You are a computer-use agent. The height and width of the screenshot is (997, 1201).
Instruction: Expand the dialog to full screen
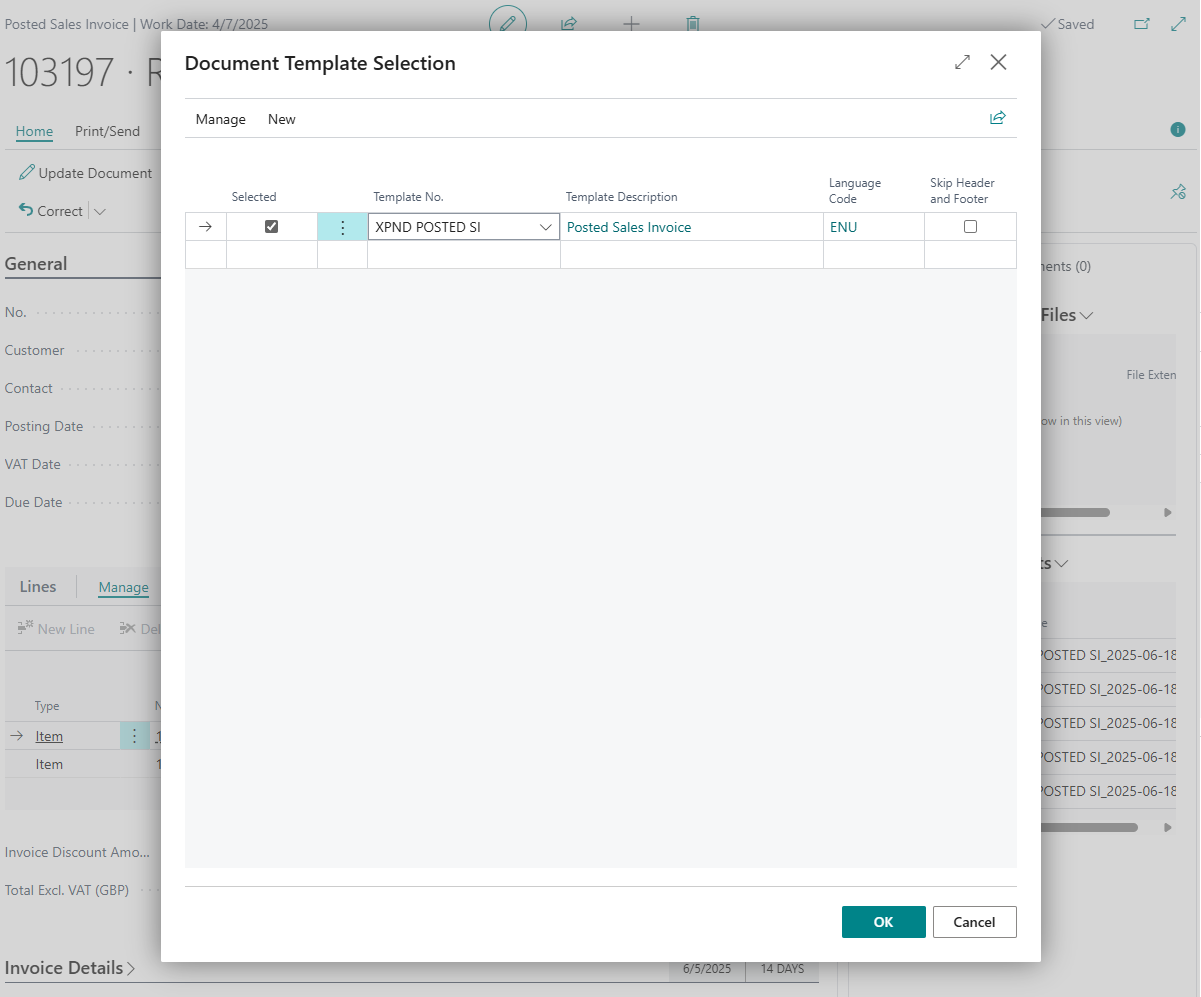pyautogui.click(x=962, y=62)
